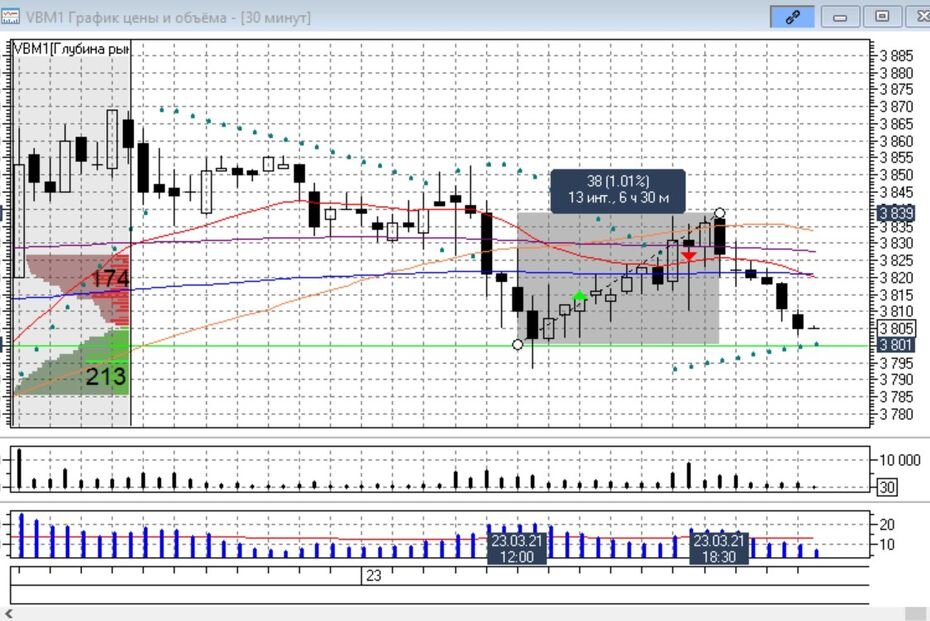Click the horizontal scrollbar thumb at right

(x=916, y=613)
